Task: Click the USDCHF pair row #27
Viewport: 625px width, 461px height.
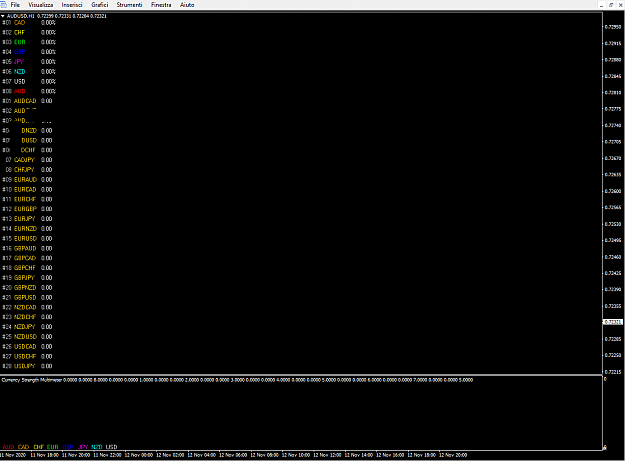Action: pyautogui.click(x=27, y=356)
